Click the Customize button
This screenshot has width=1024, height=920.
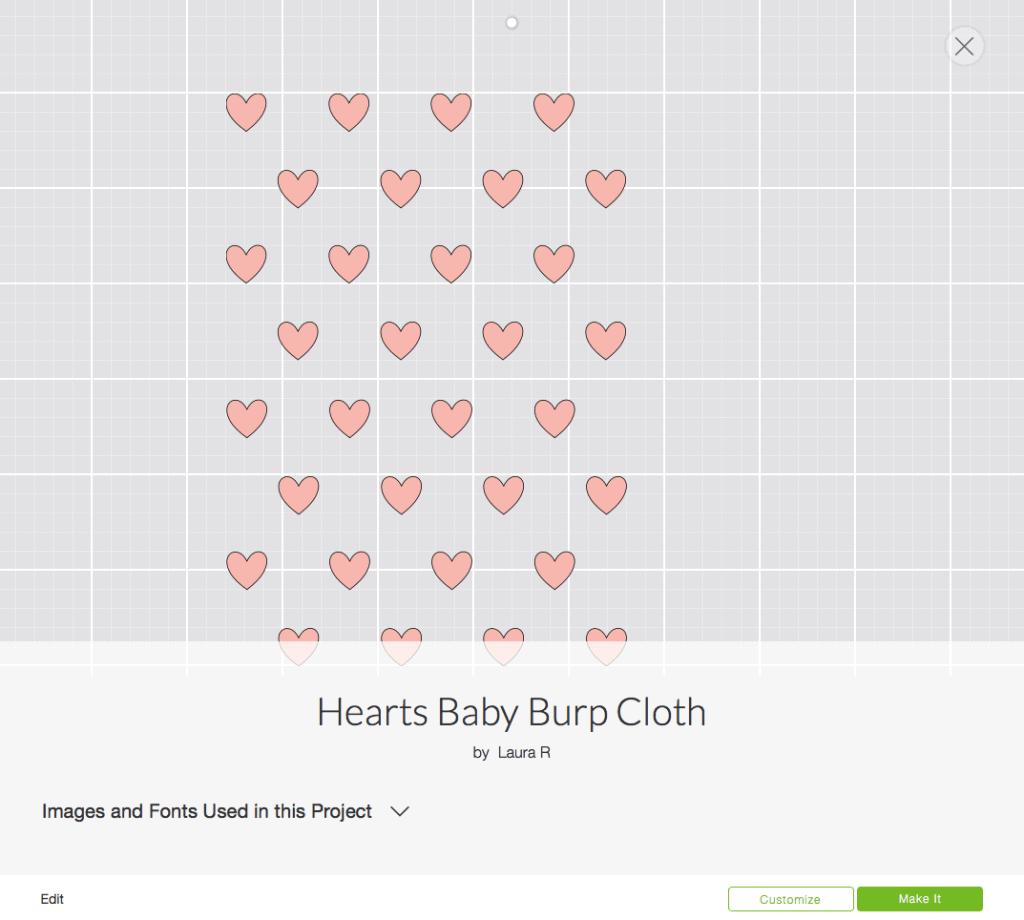coord(790,898)
